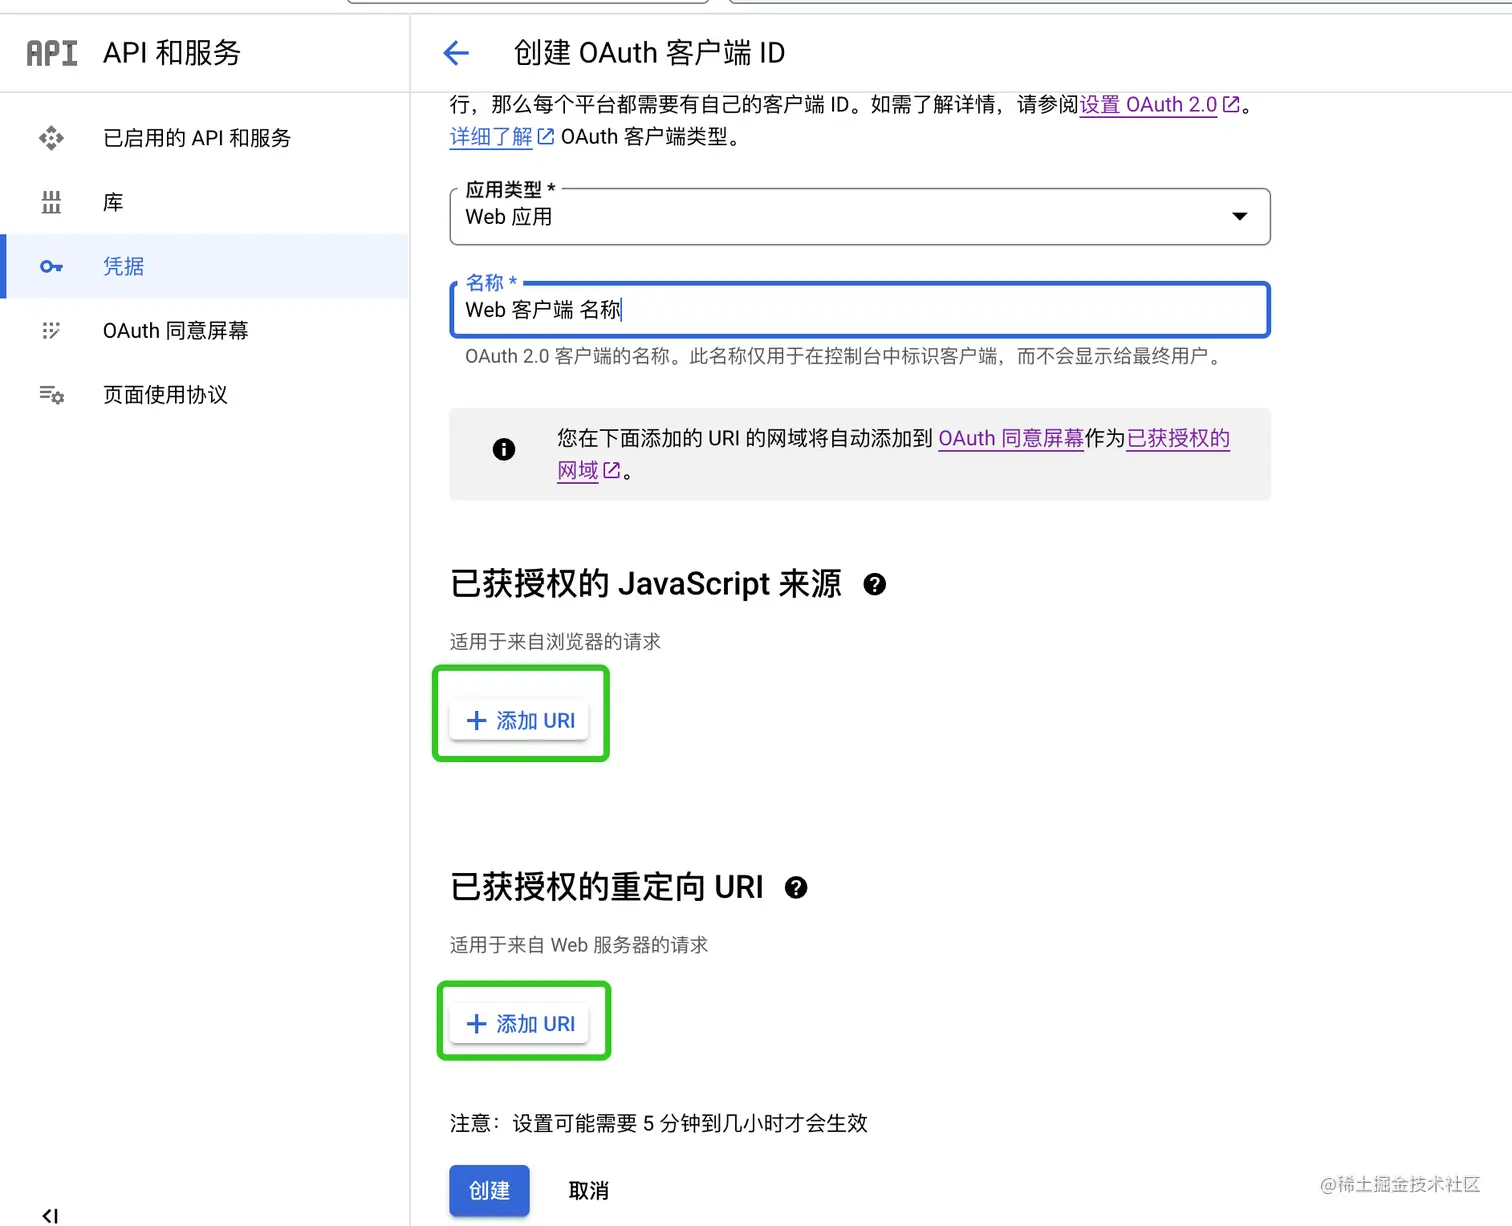Click external link icon beside 设置 OAuth 2.0
Image resolution: width=1512 pixels, height=1226 pixels.
(1231, 104)
